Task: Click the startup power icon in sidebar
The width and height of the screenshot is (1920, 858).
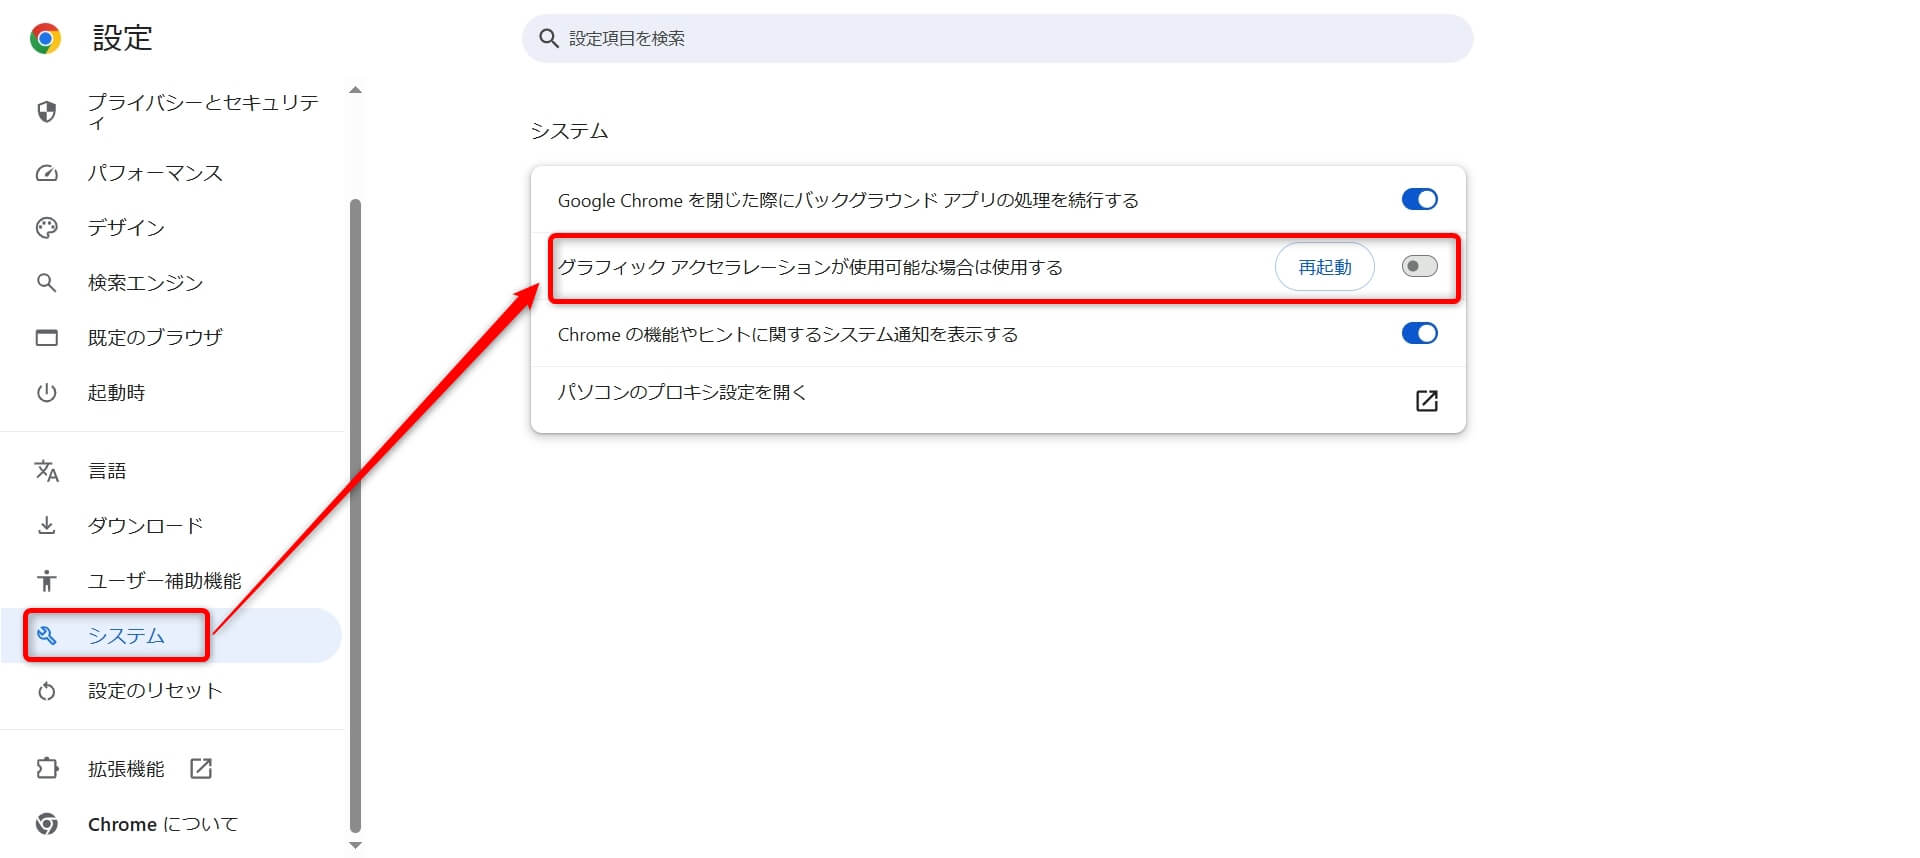Action: (46, 393)
